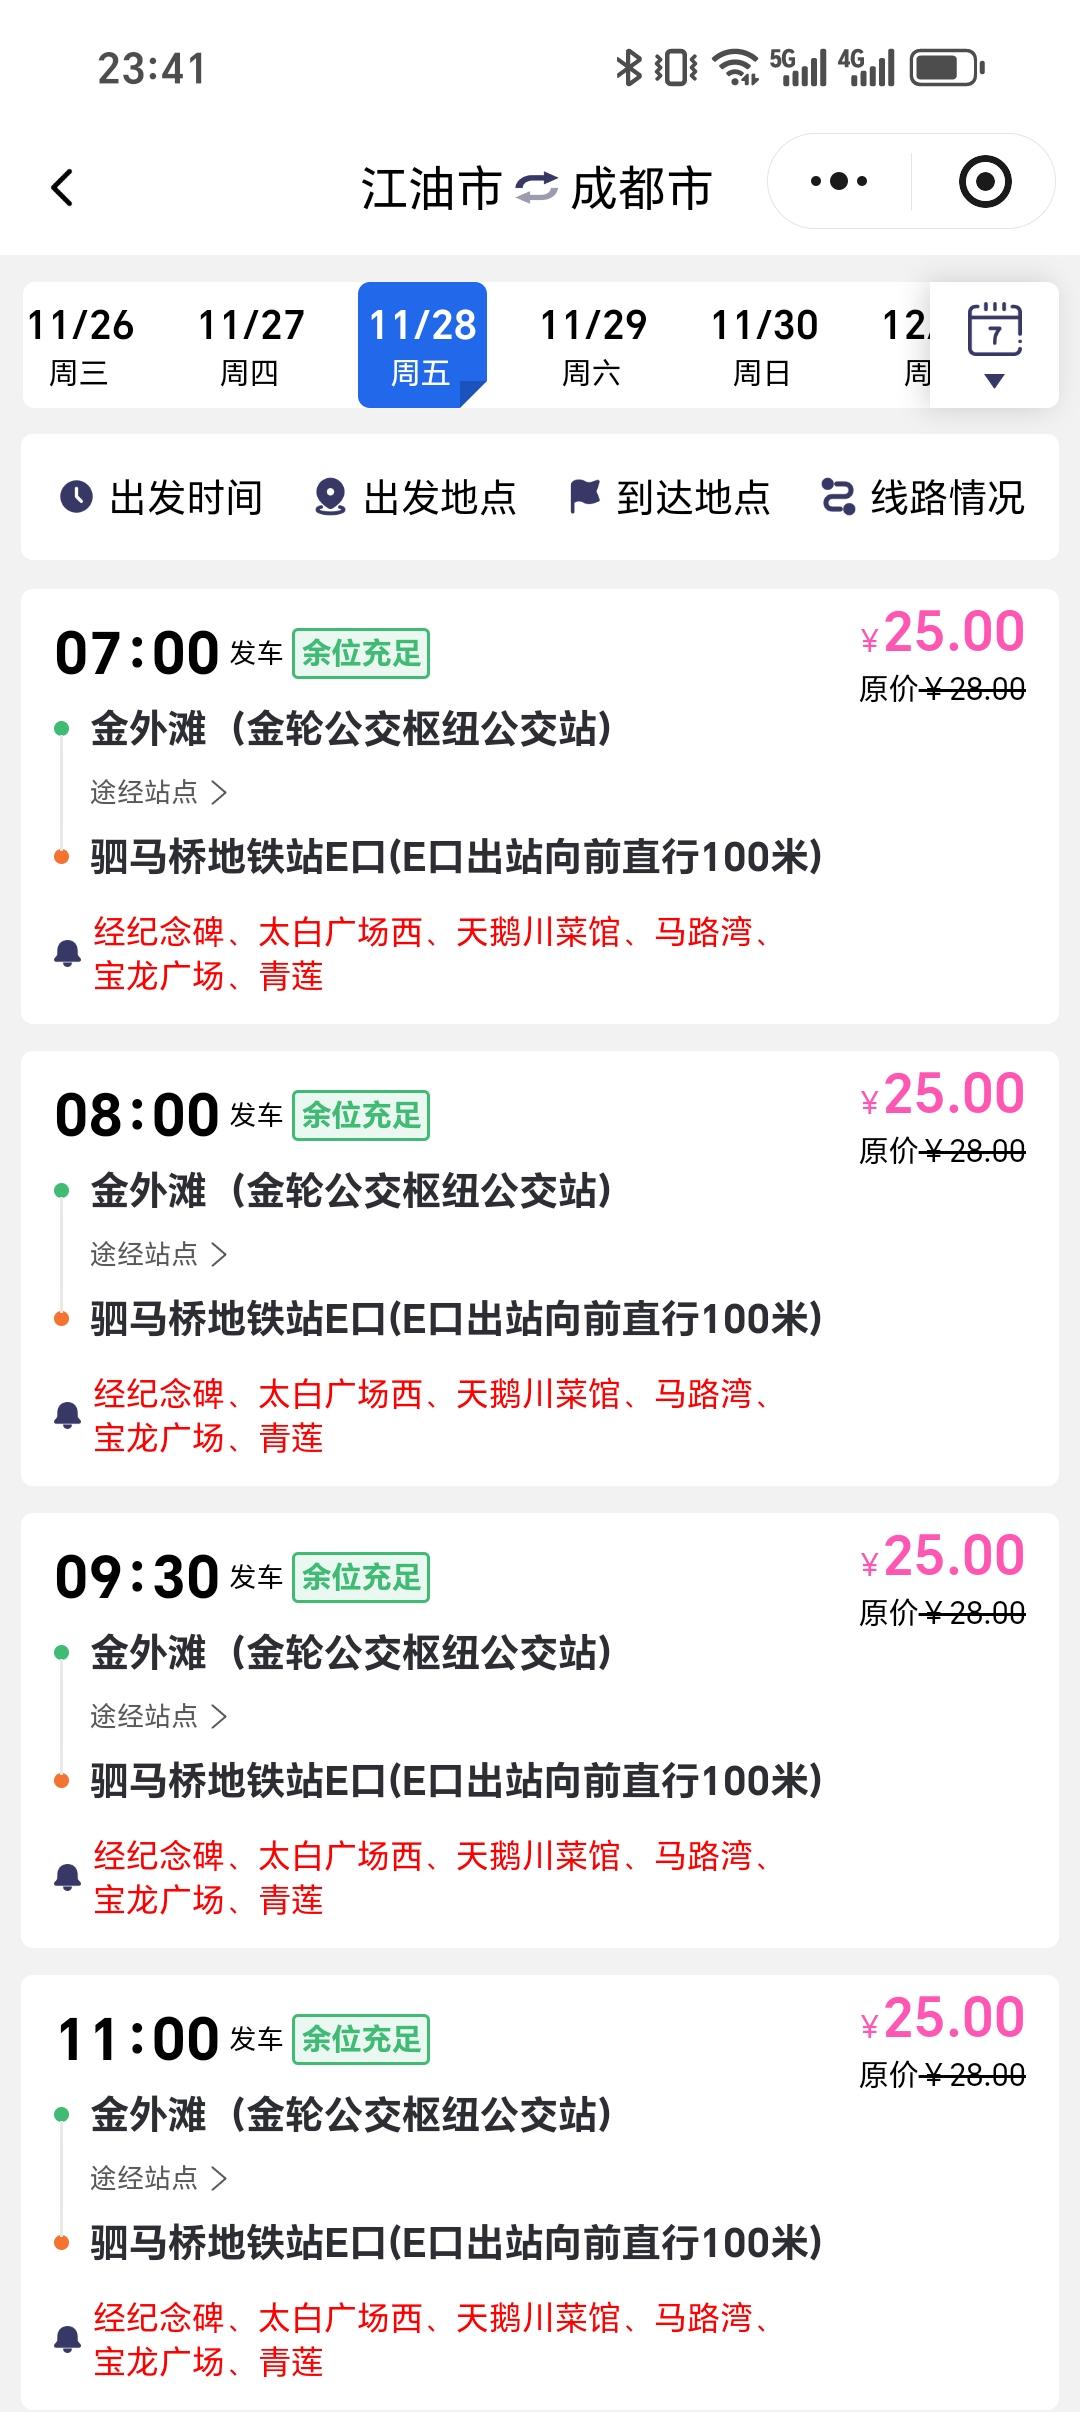
Task: Choose the 11/30 周日 date tab
Action: [764, 345]
